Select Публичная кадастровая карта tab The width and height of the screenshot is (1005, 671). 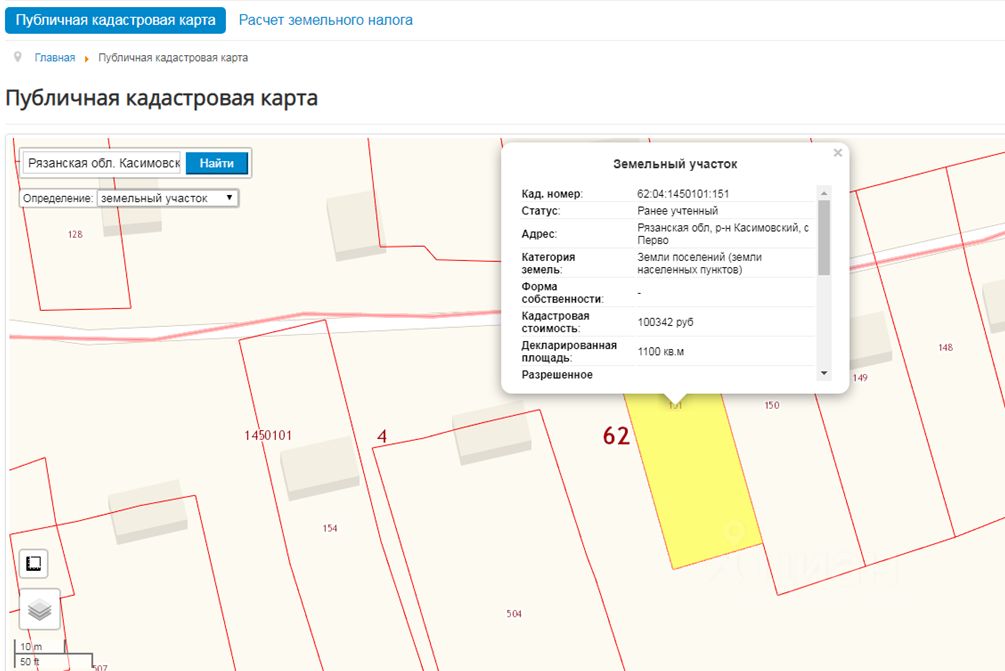[x=115, y=20]
